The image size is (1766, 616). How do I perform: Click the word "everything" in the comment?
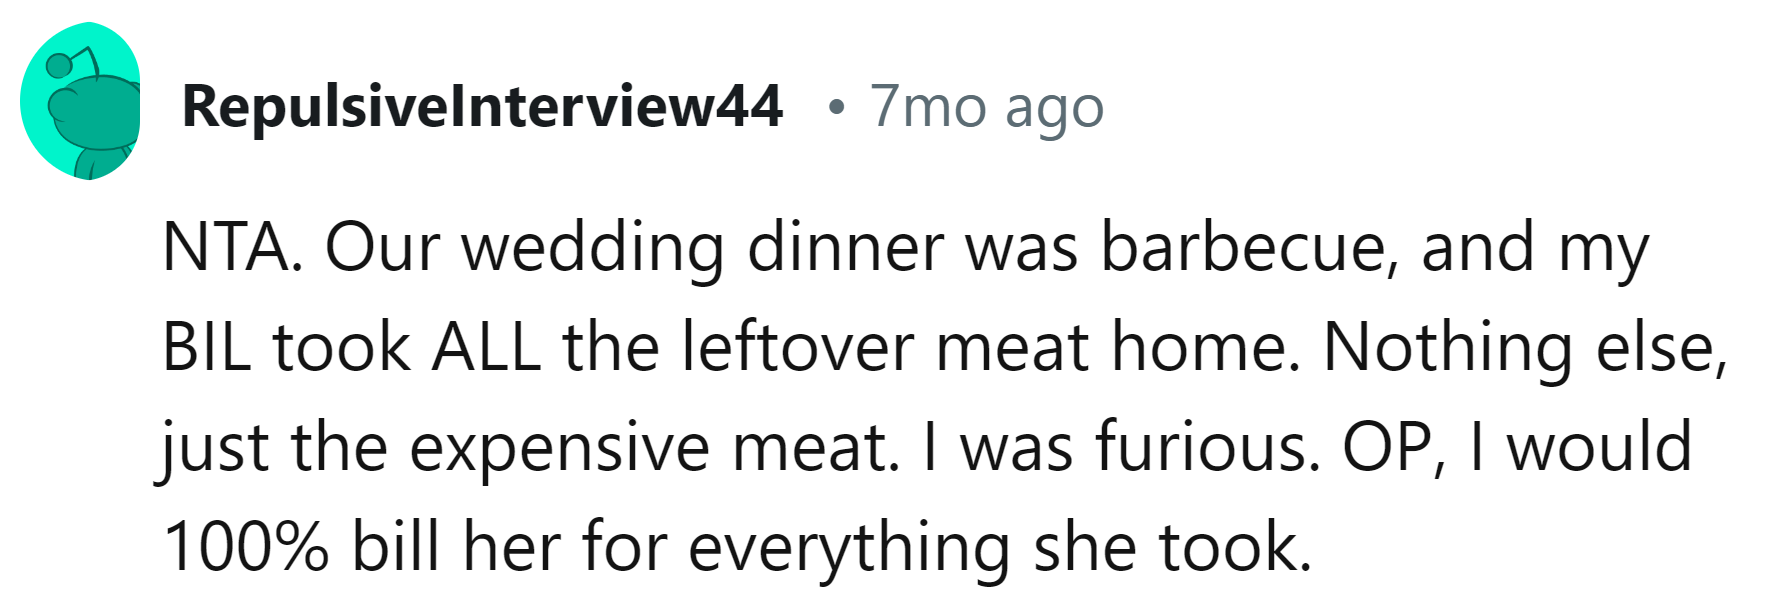click(x=850, y=548)
